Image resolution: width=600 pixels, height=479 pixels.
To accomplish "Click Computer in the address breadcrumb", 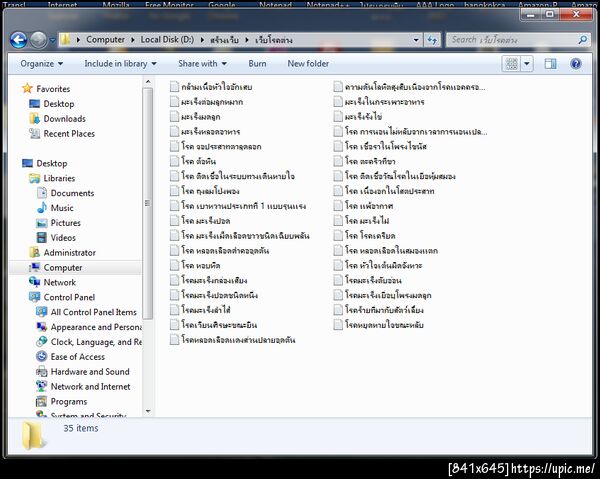I will pos(105,39).
